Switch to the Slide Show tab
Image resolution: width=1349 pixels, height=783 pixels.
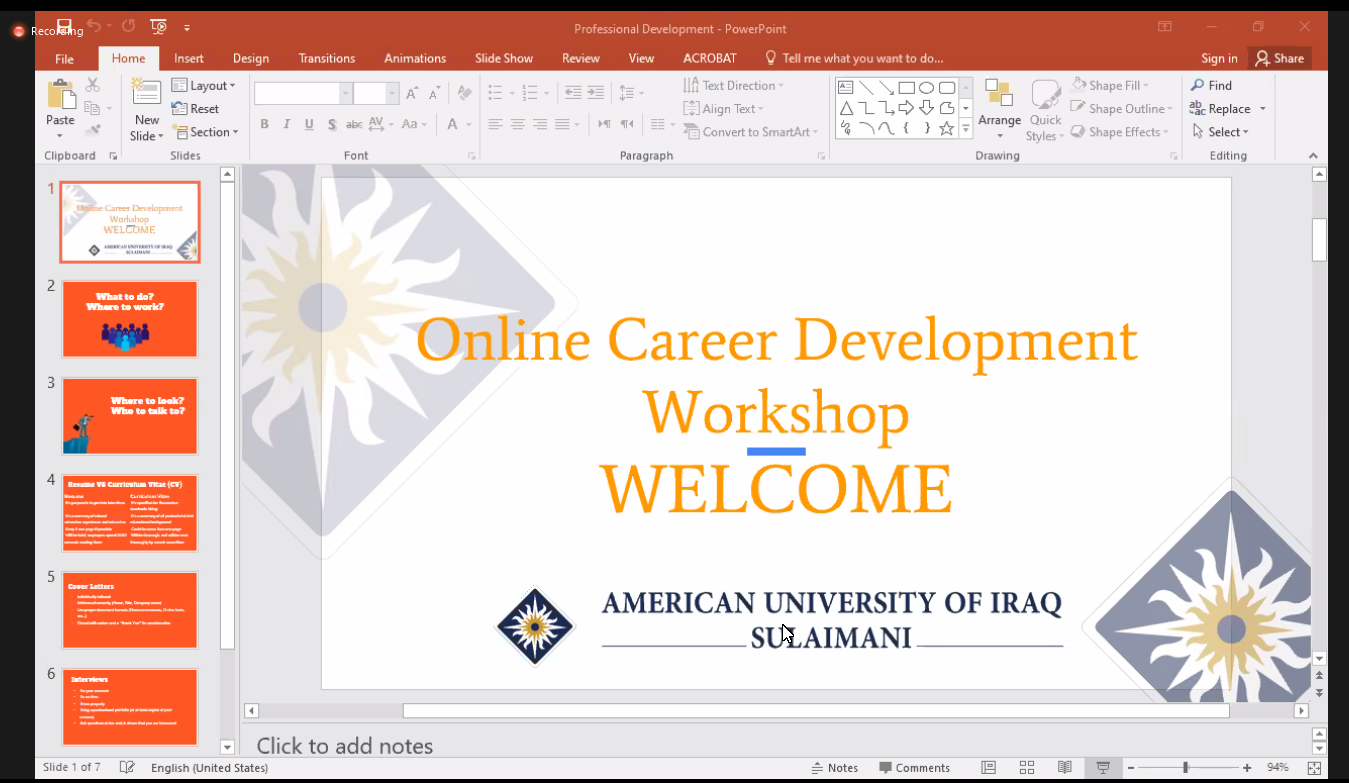(504, 58)
